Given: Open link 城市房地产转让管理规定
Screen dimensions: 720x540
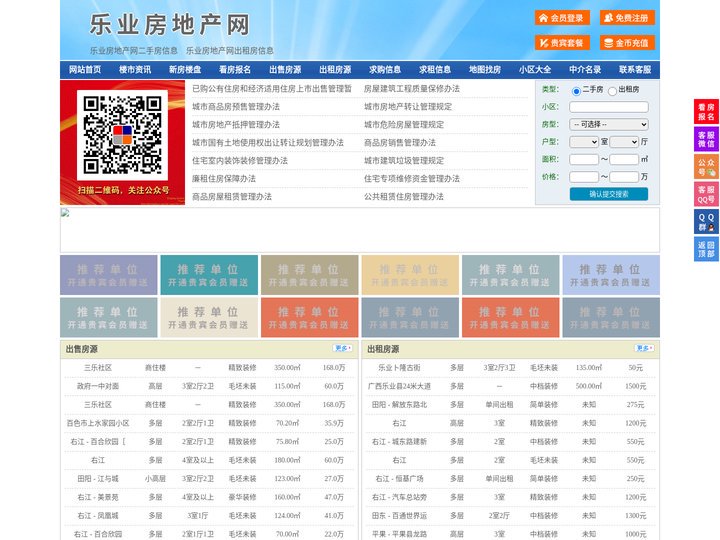Looking at the screenshot, I should tap(408, 107).
